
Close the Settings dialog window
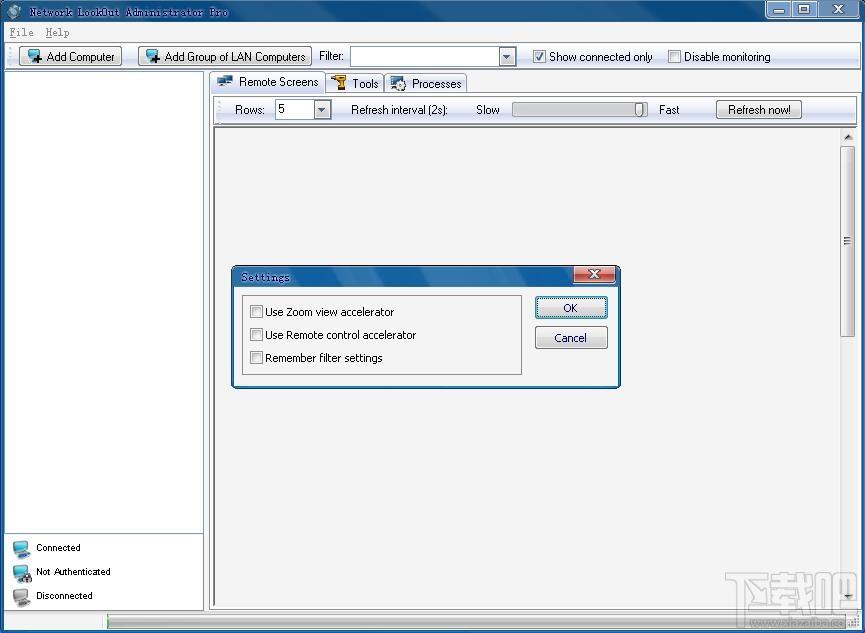594,274
